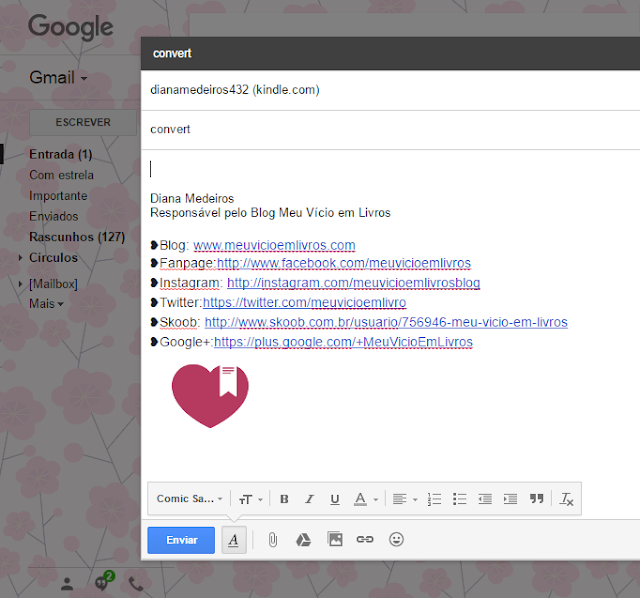Screen dimensions: 640x598
Task: Click the Google logo
Action: (x=71, y=27)
